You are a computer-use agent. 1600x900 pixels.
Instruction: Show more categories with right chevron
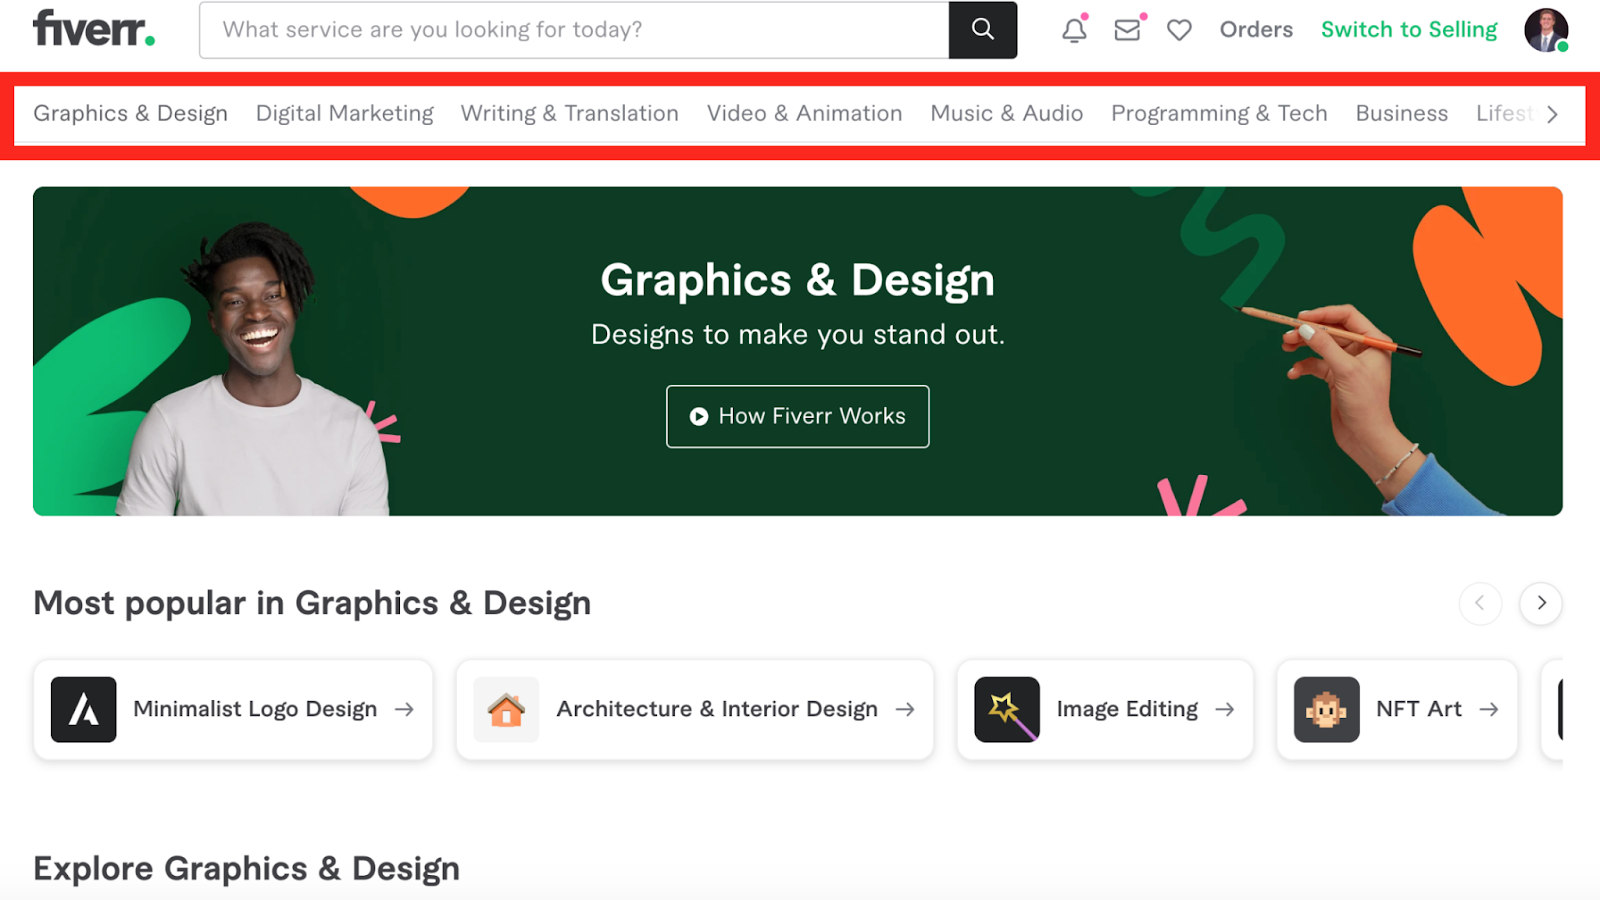(x=1552, y=114)
